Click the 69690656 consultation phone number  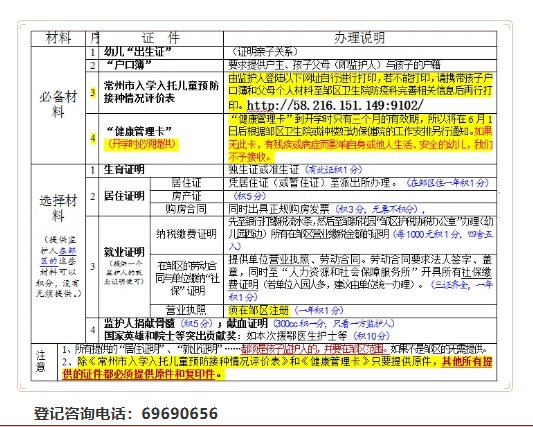pyautogui.click(x=179, y=413)
